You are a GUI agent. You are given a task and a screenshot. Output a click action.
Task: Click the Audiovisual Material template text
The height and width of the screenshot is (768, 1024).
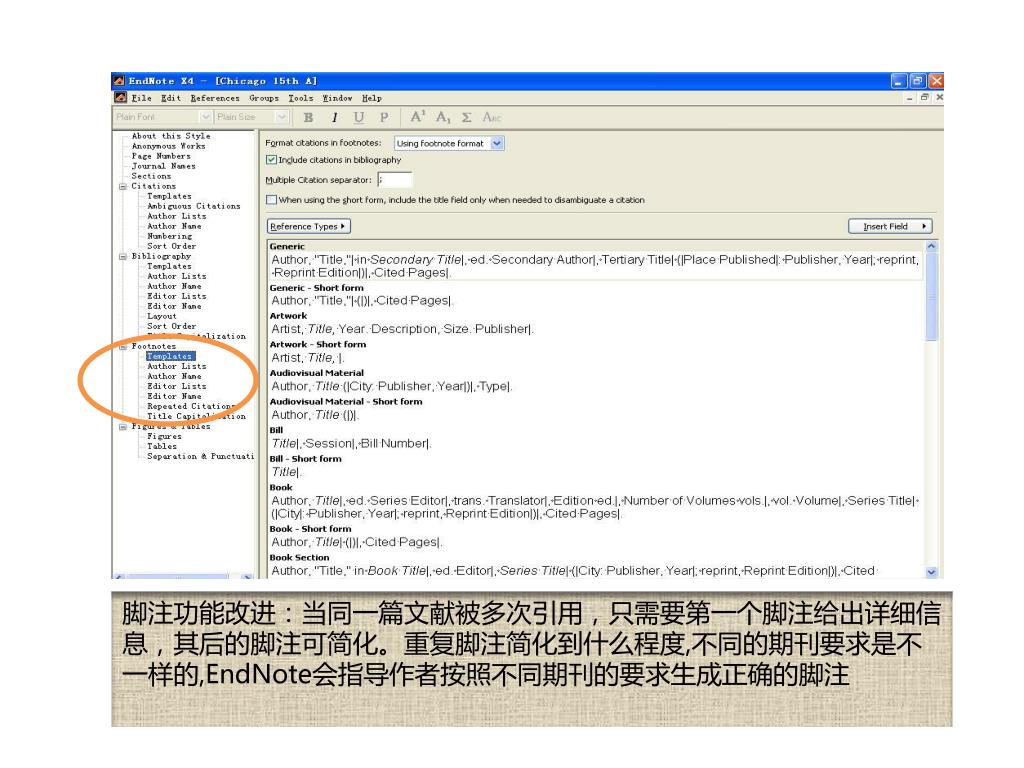[392, 387]
